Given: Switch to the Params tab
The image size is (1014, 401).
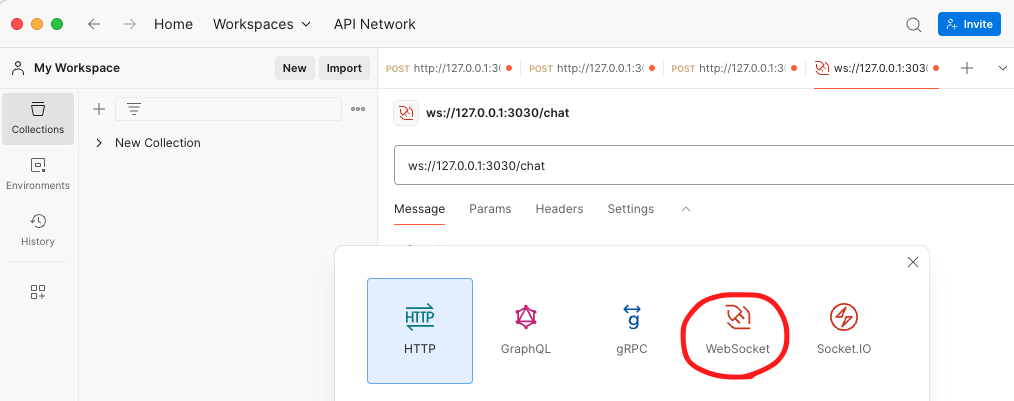Looking at the screenshot, I should [490, 209].
